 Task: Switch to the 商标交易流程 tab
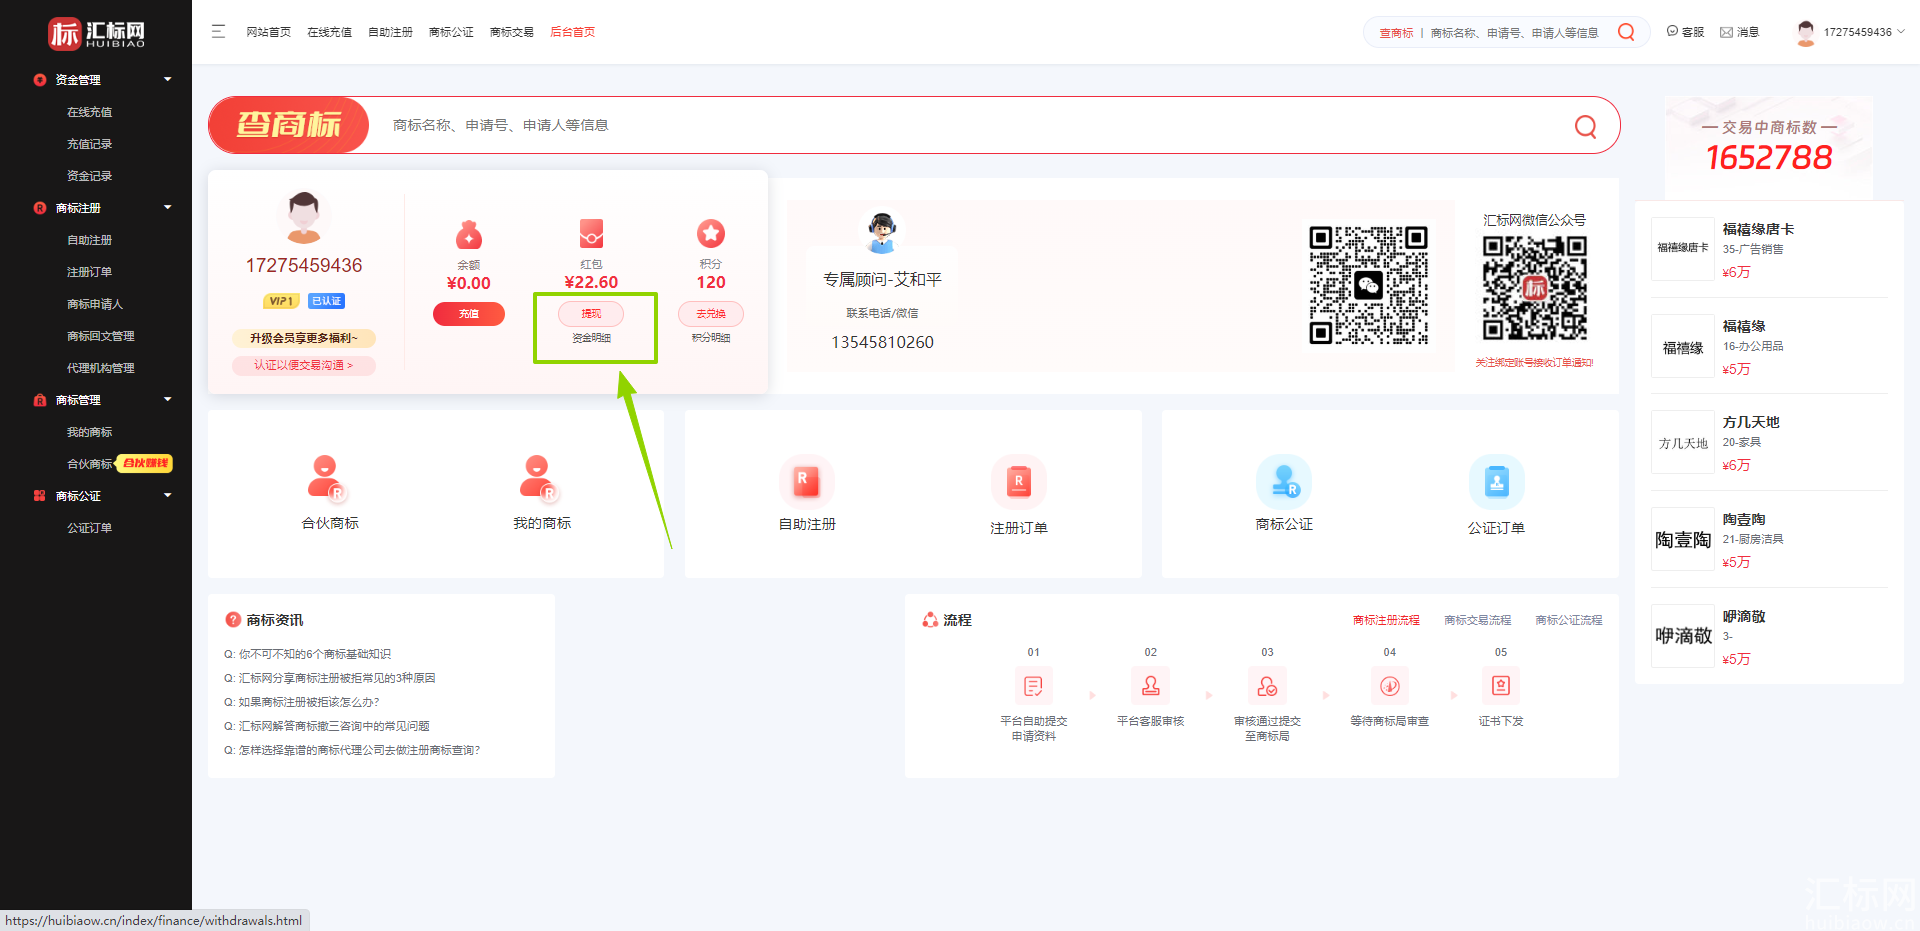[x=1477, y=620]
